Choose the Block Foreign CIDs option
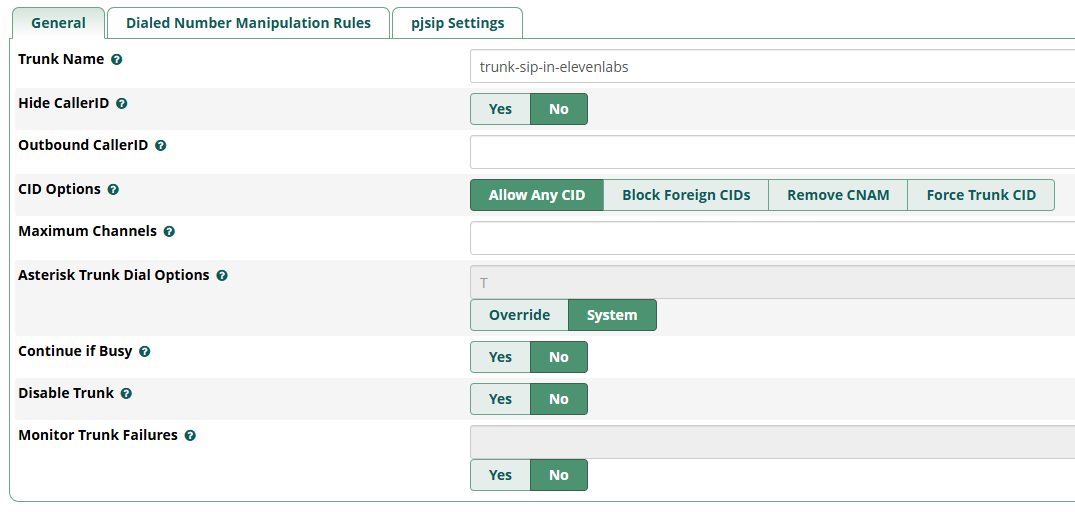Viewport: 1075px width, 512px height. (x=686, y=195)
